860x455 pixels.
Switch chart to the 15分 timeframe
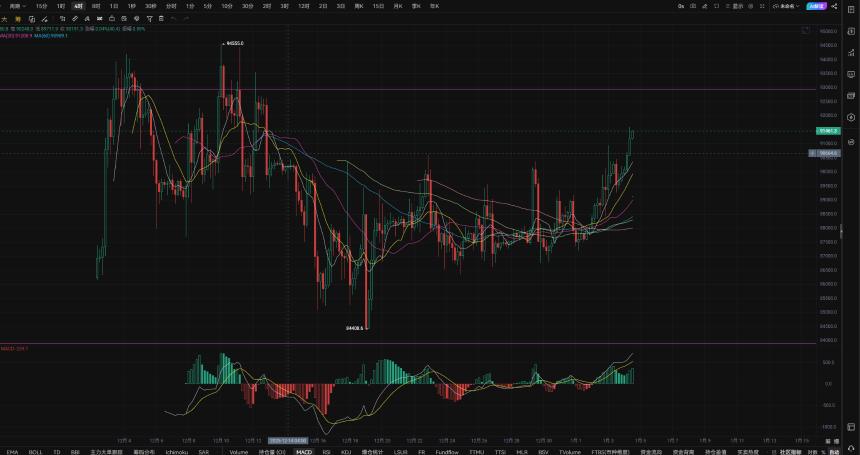click(41, 6)
